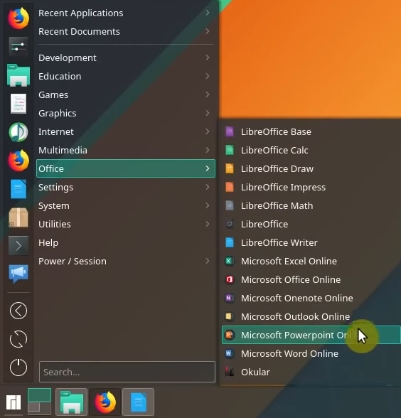Launch LibreOffice Draw

coord(311,169)
